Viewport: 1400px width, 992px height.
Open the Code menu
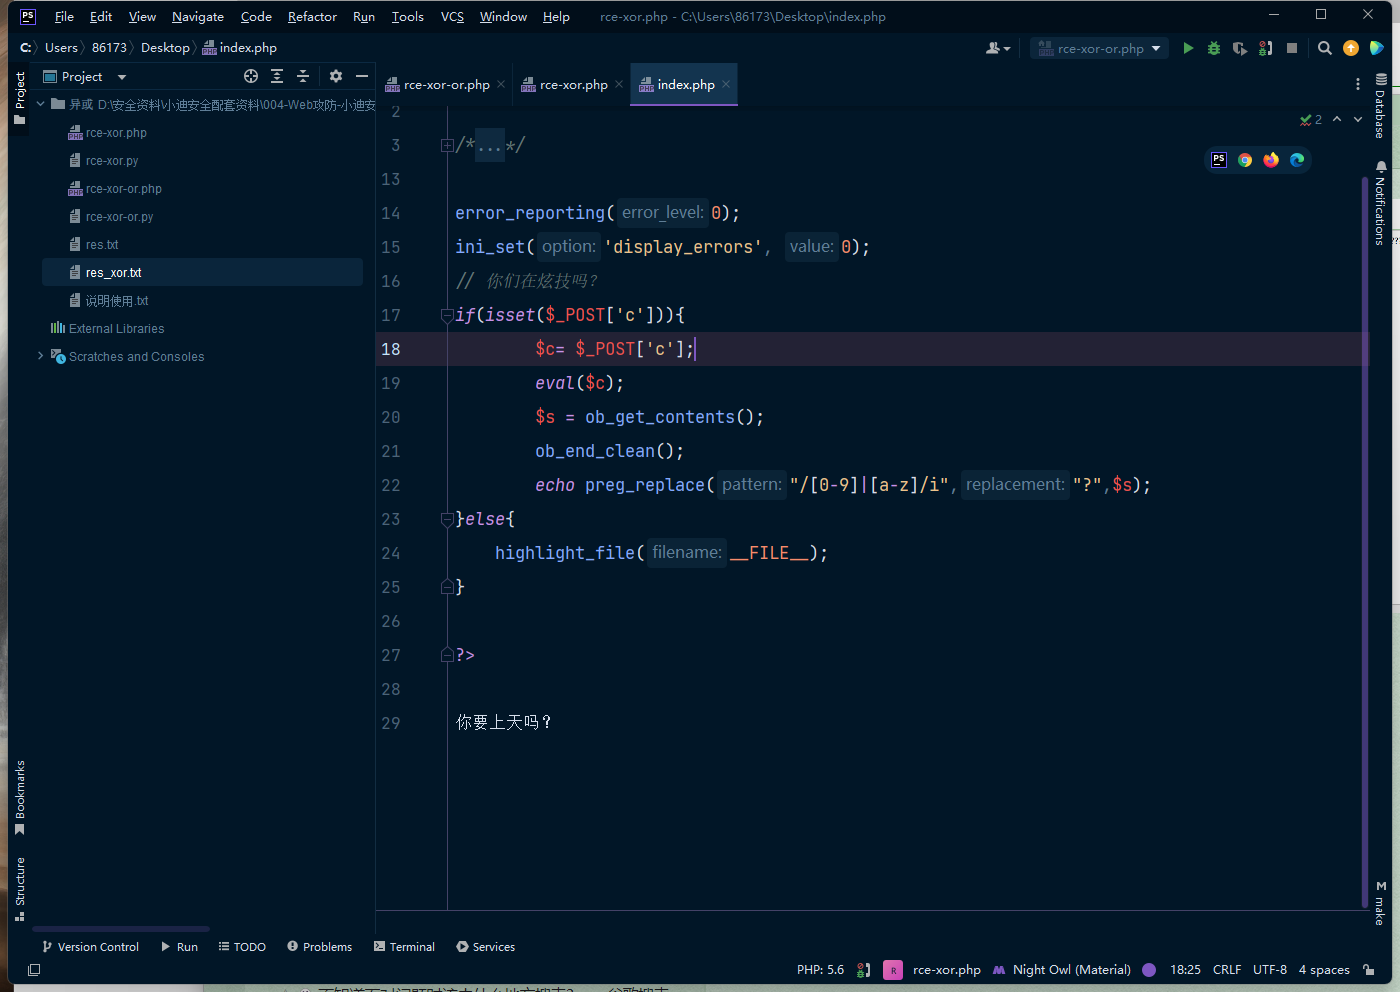[256, 16]
